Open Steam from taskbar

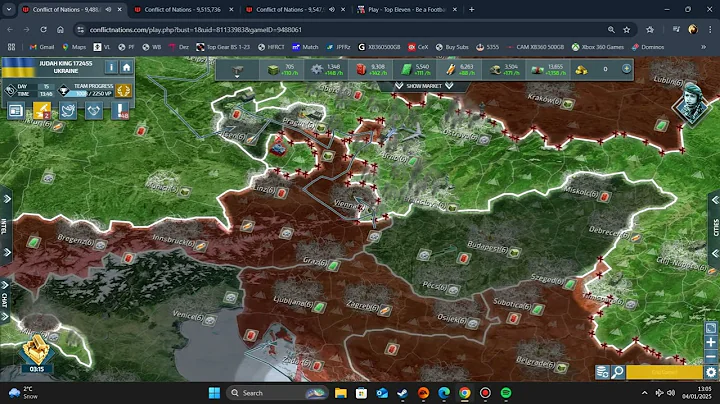[x=402, y=393]
